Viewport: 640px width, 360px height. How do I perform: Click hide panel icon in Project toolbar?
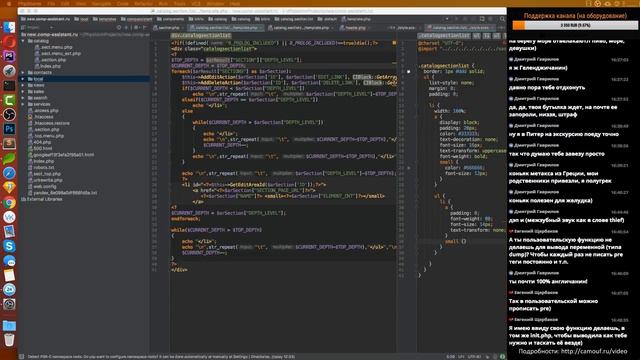point(144,28)
